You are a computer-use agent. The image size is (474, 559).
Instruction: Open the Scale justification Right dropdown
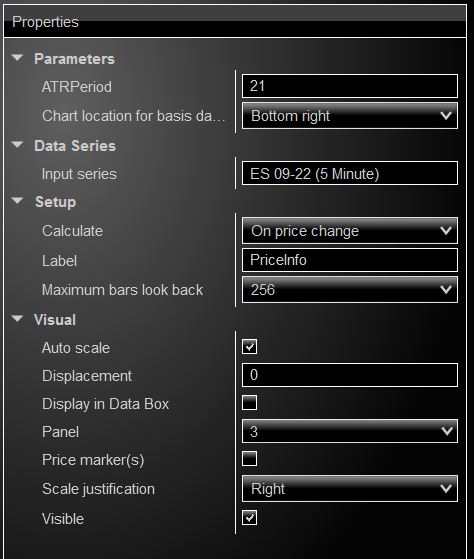(x=350, y=488)
